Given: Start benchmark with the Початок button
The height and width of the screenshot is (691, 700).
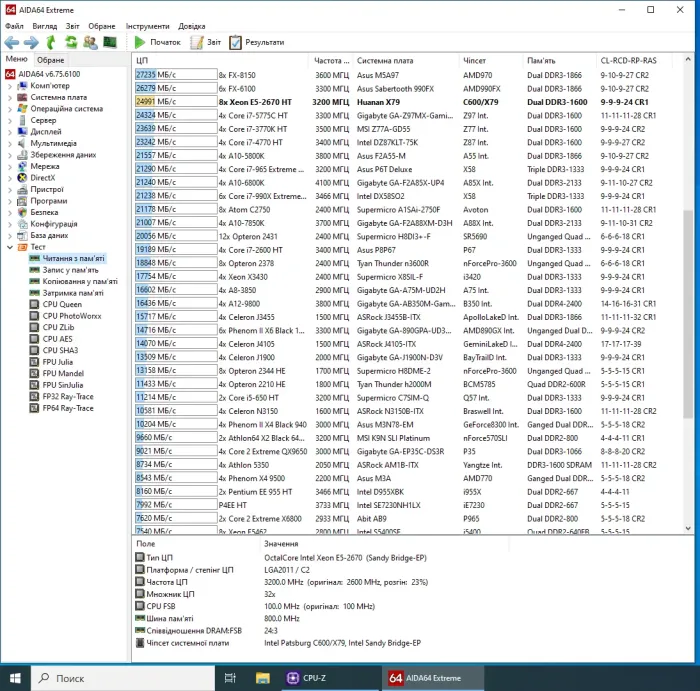Looking at the screenshot, I should [157, 43].
